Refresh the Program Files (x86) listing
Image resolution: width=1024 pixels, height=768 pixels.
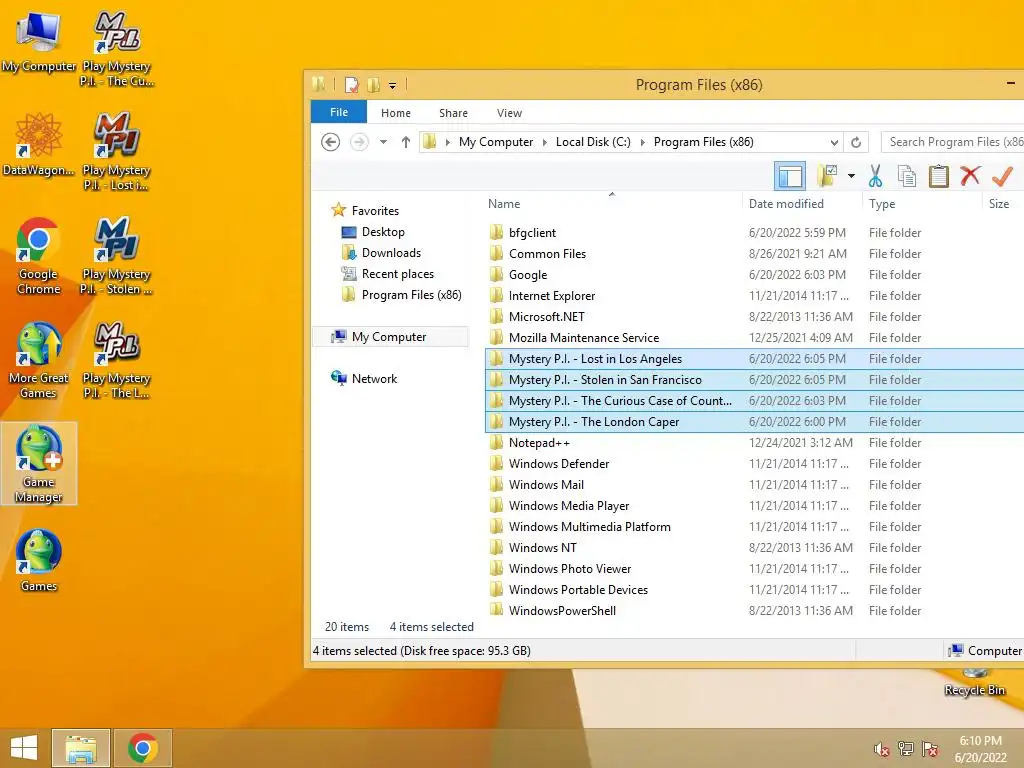click(x=856, y=142)
